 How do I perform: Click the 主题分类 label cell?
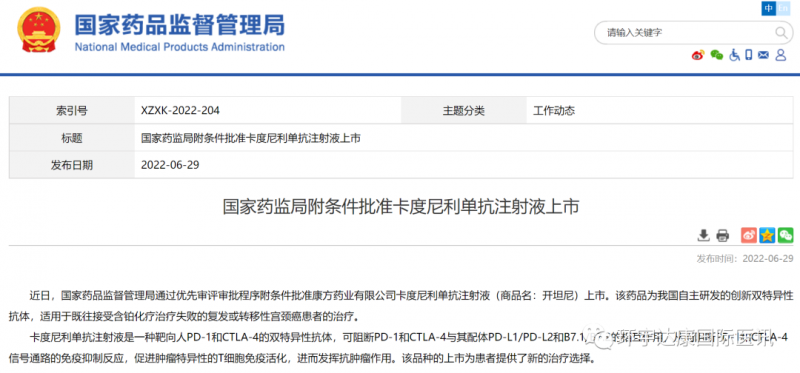tap(464, 110)
